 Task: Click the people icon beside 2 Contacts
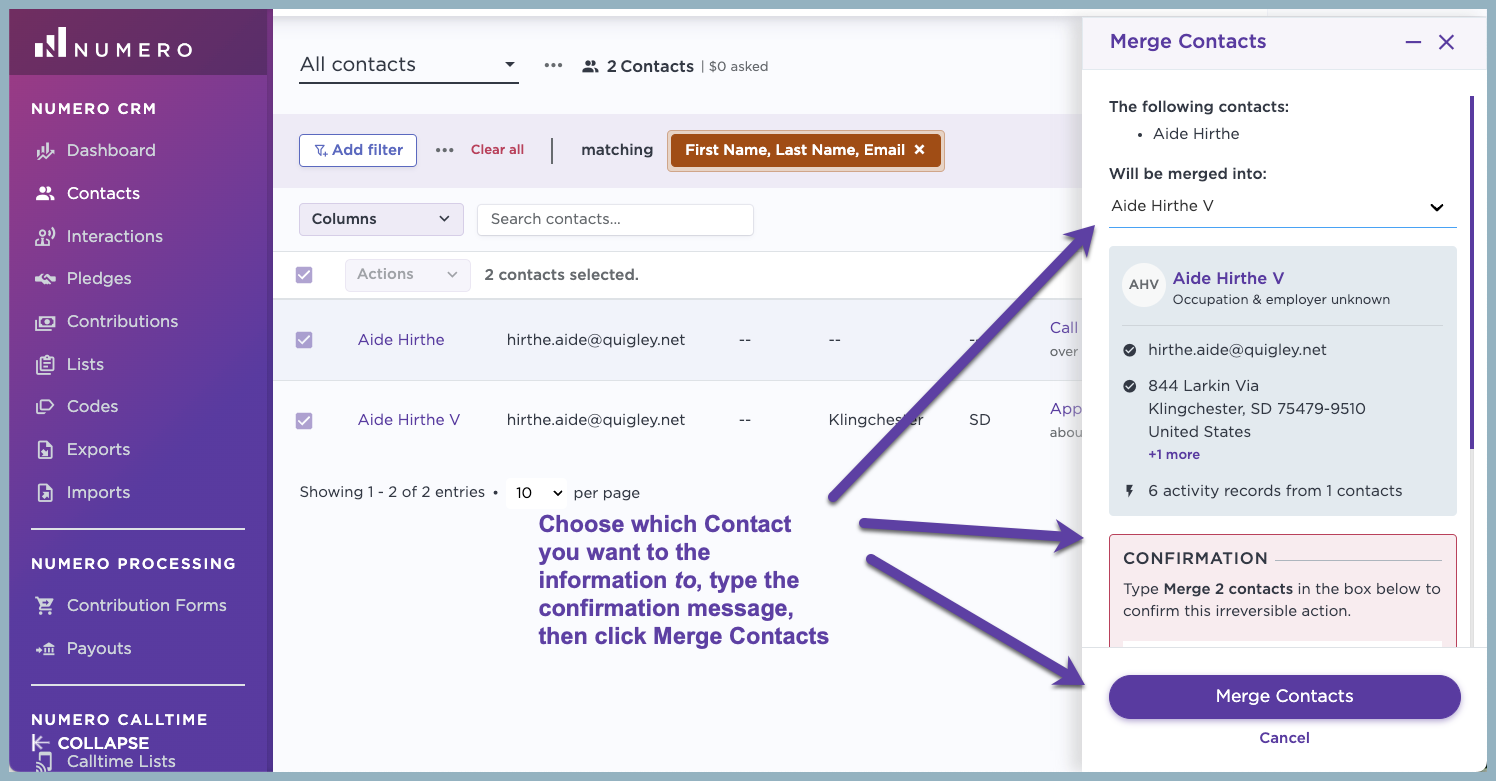click(x=591, y=66)
